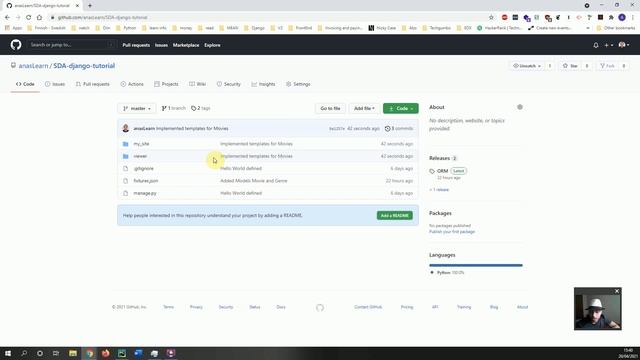Open Firefox from the taskbar
Viewport: 640px width, 360px height.
[106, 353]
